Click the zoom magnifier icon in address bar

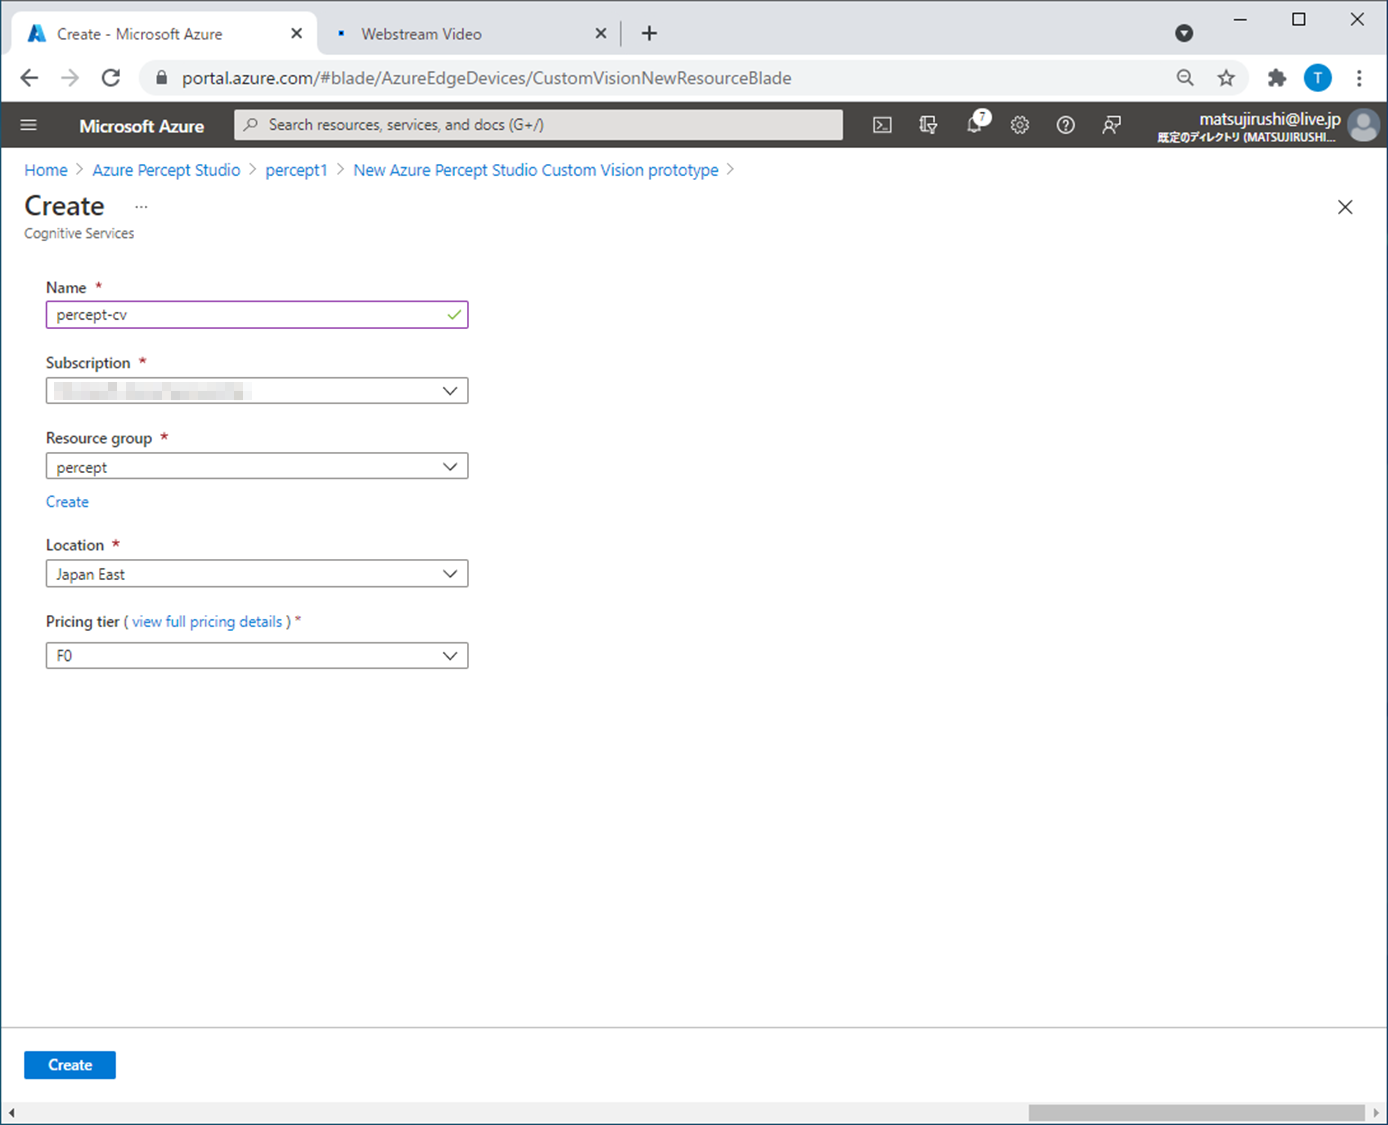tap(1185, 78)
